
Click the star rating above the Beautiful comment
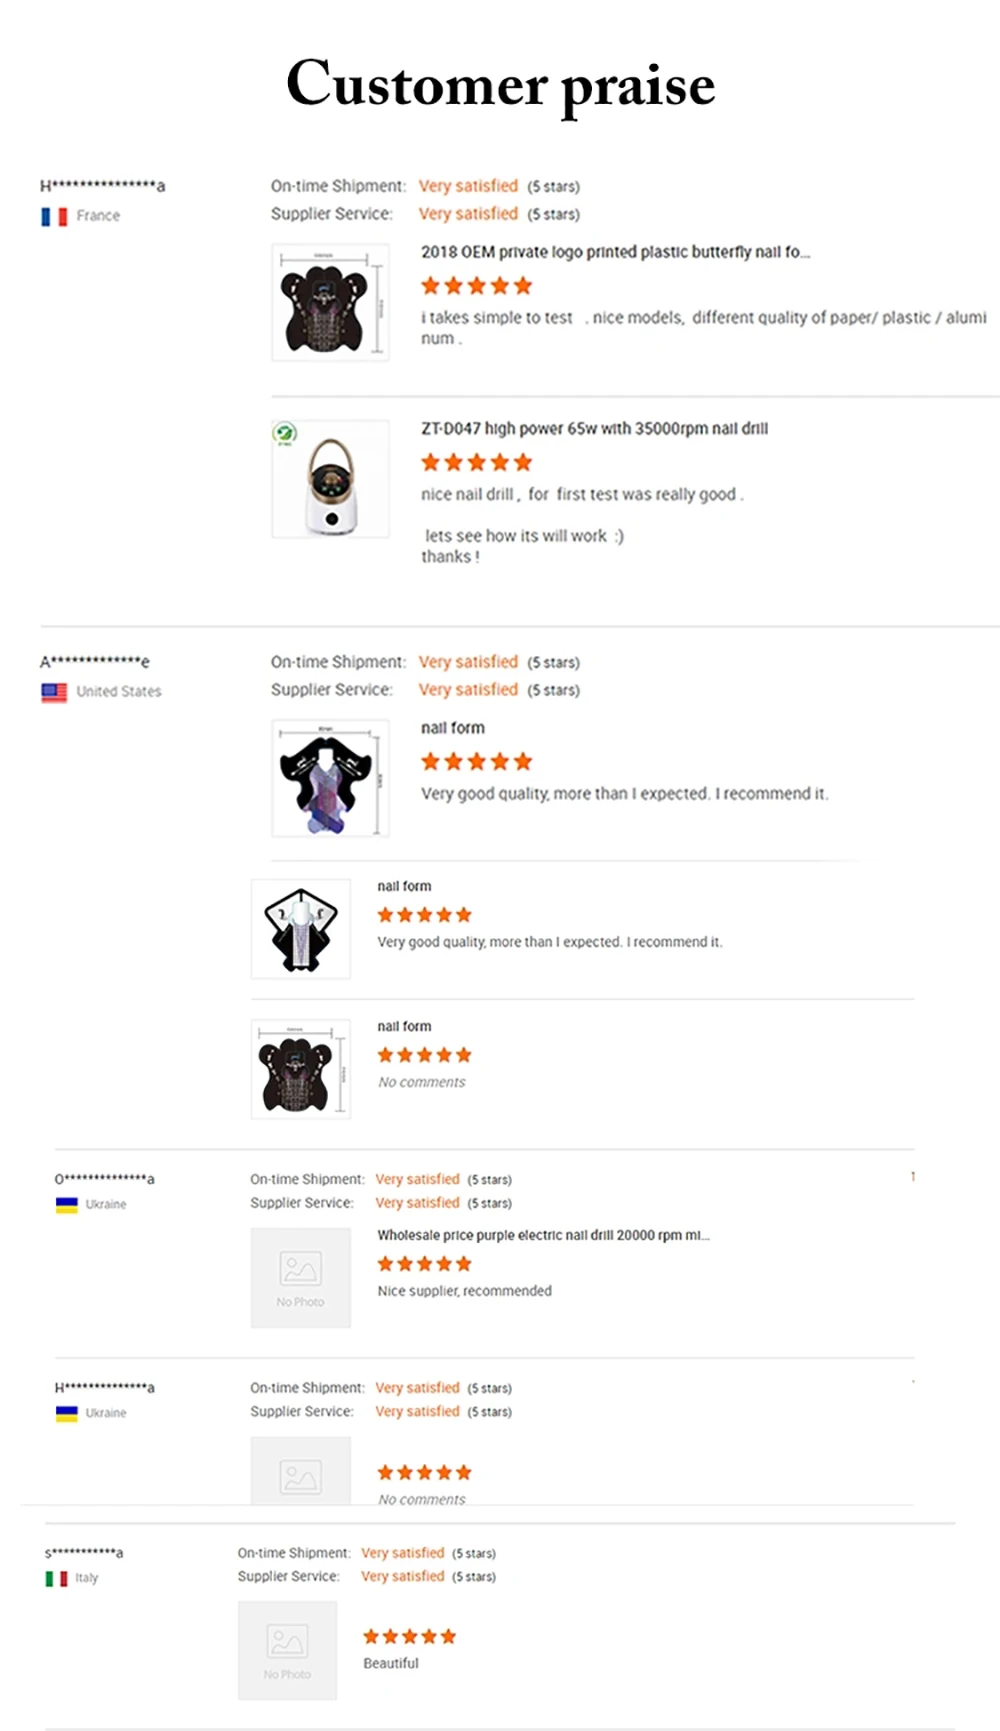409,1636
